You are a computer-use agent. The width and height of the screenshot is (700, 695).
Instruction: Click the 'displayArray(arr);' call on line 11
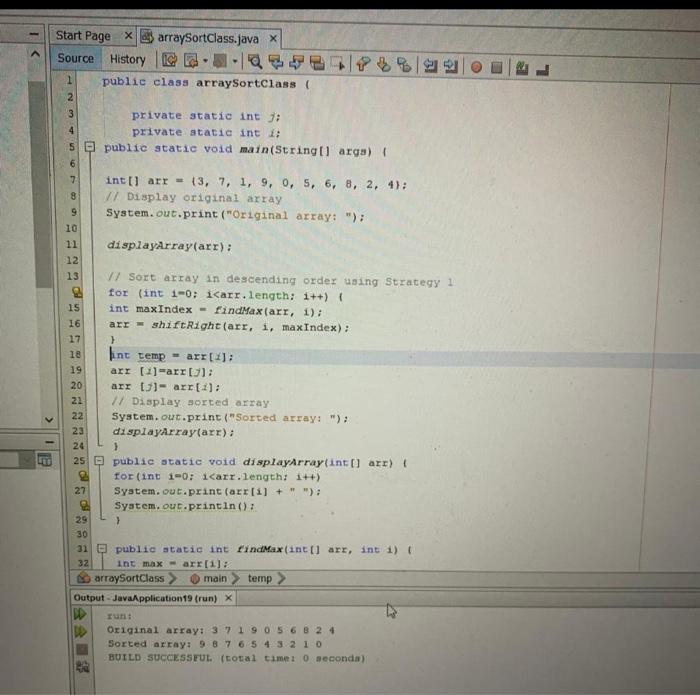[x=169, y=246]
